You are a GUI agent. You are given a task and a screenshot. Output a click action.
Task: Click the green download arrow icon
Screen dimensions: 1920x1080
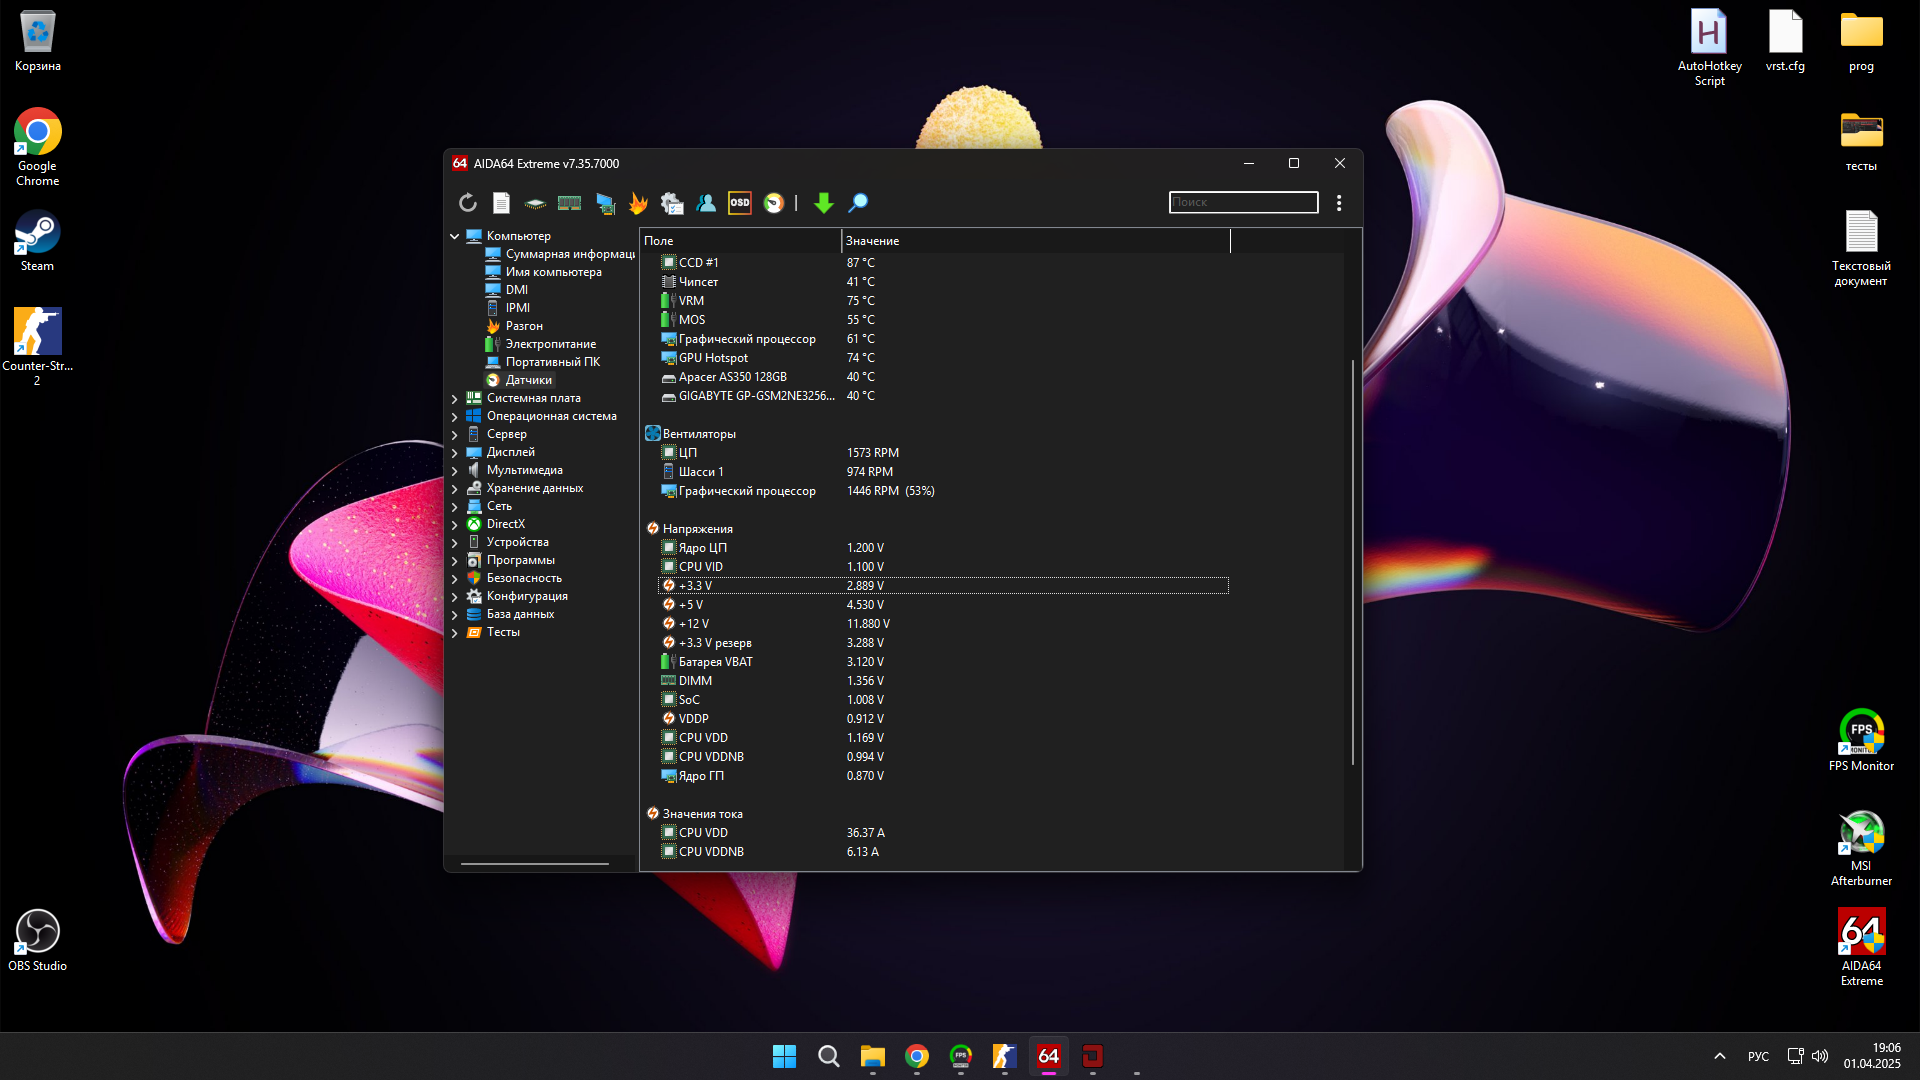click(824, 203)
